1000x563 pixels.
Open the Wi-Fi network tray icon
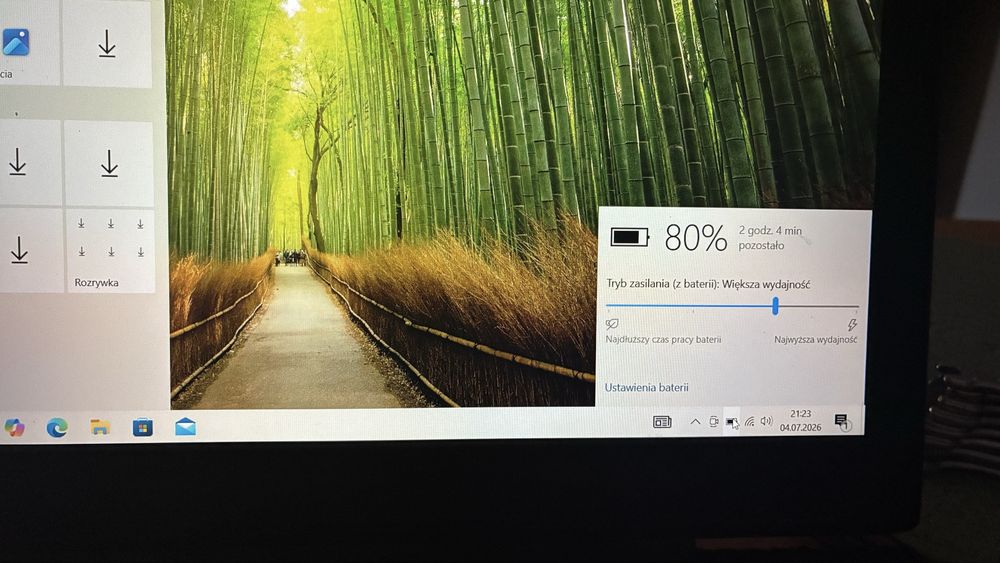point(750,421)
